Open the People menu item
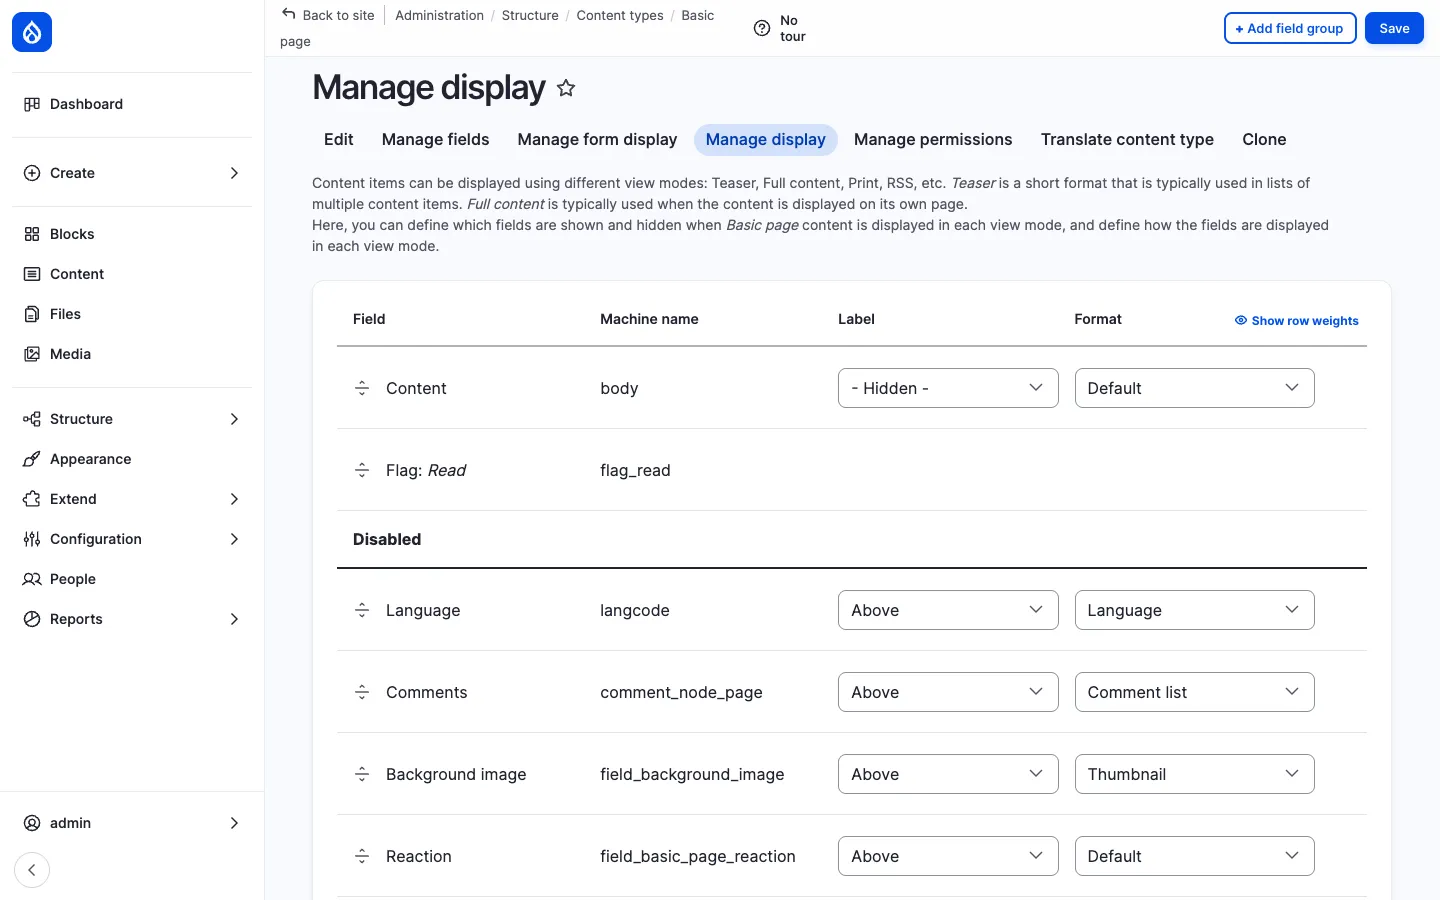The width and height of the screenshot is (1440, 900). click(132, 579)
